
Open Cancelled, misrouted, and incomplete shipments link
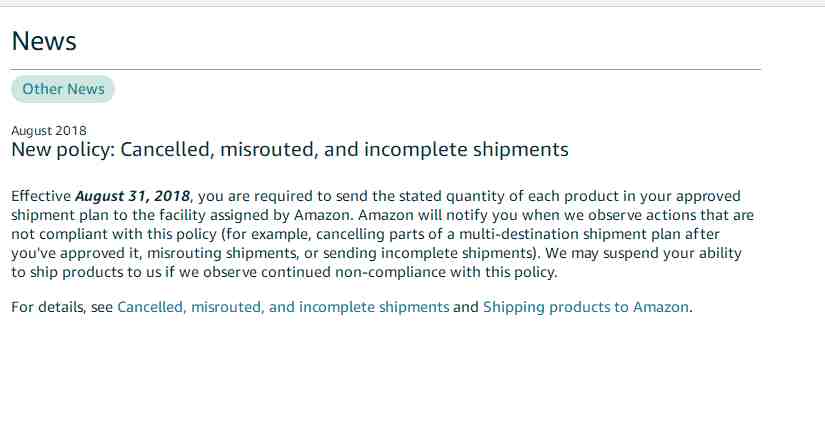click(283, 307)
